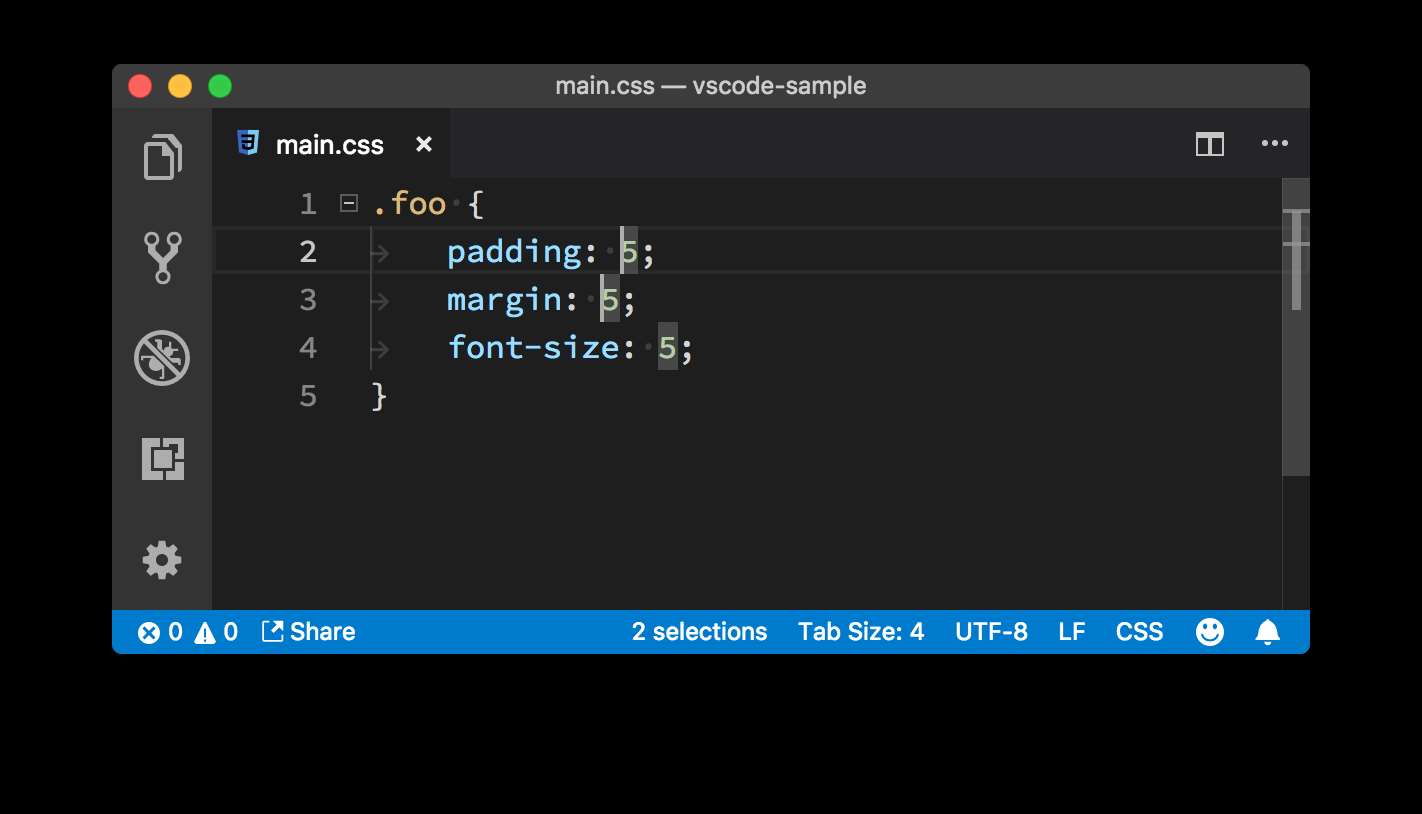Screen dimensions: 1422x814
Task: Close the main.css tab
Action: 423,144
